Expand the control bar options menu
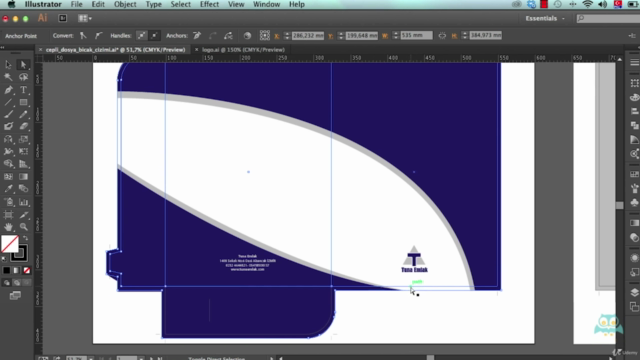This screenshot has width=640, height=360. [632, 36]
